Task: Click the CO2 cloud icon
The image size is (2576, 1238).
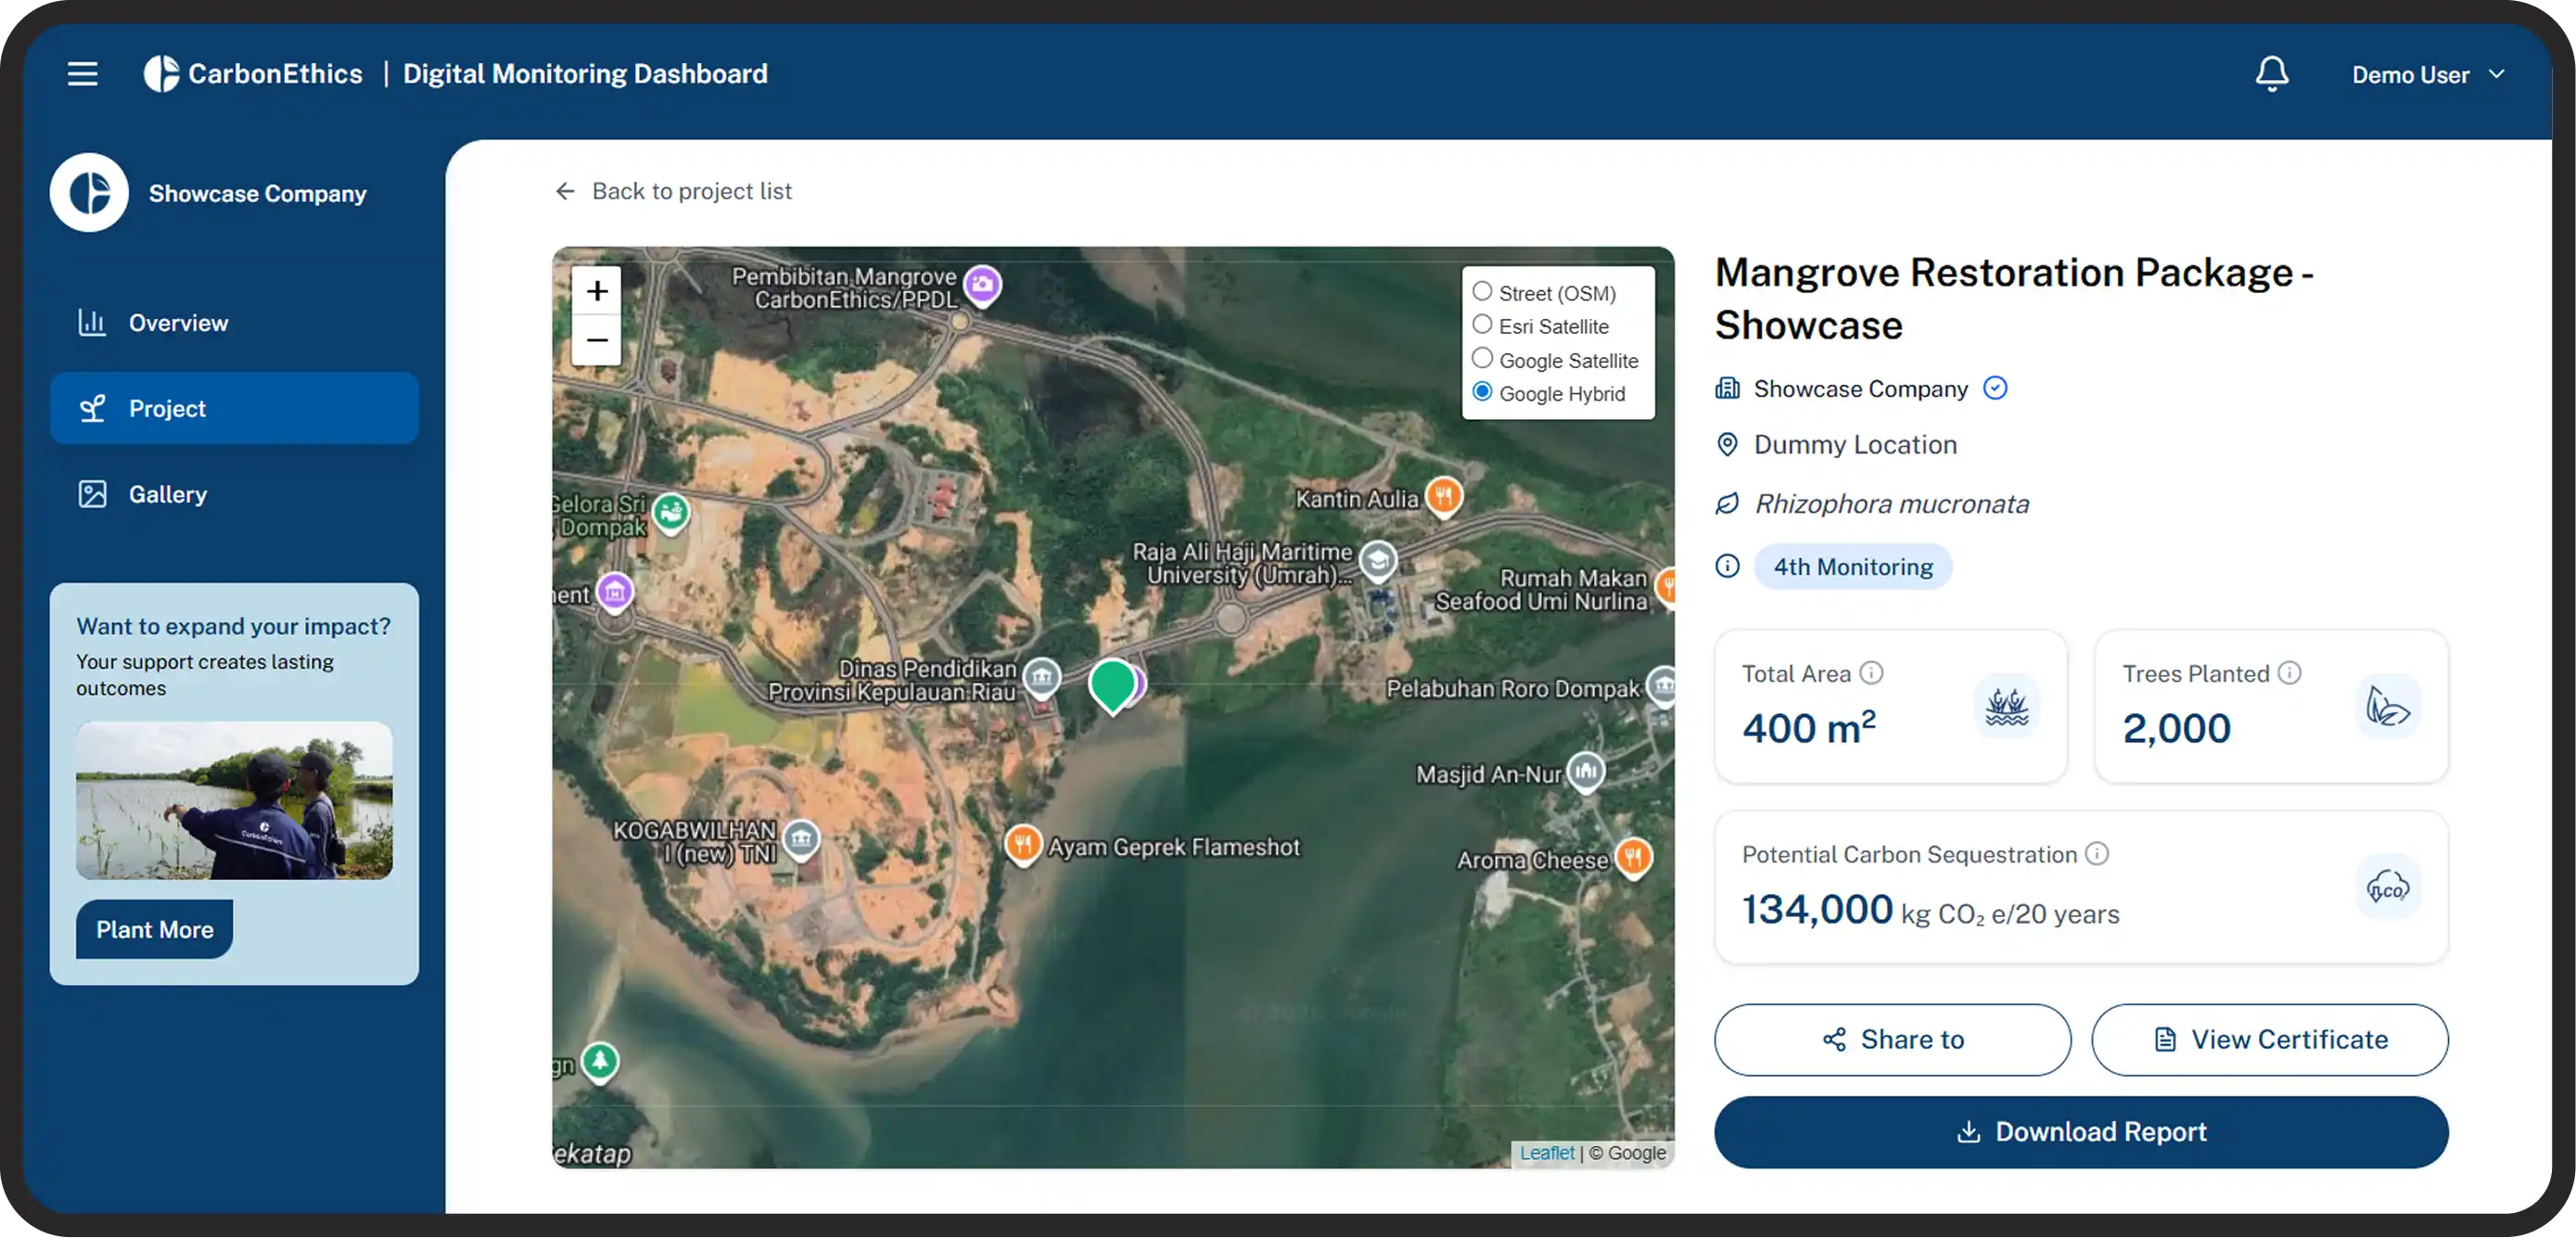Action: pyautogui.click(x=2388, y=887)
